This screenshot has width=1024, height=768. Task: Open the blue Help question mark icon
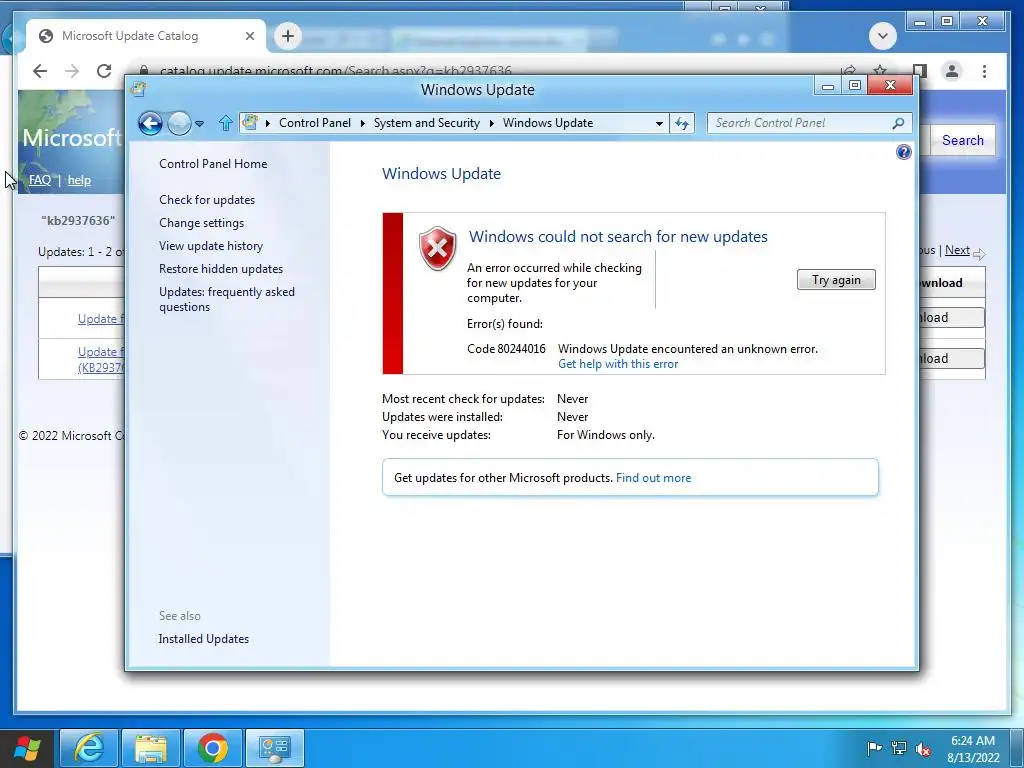903,152
